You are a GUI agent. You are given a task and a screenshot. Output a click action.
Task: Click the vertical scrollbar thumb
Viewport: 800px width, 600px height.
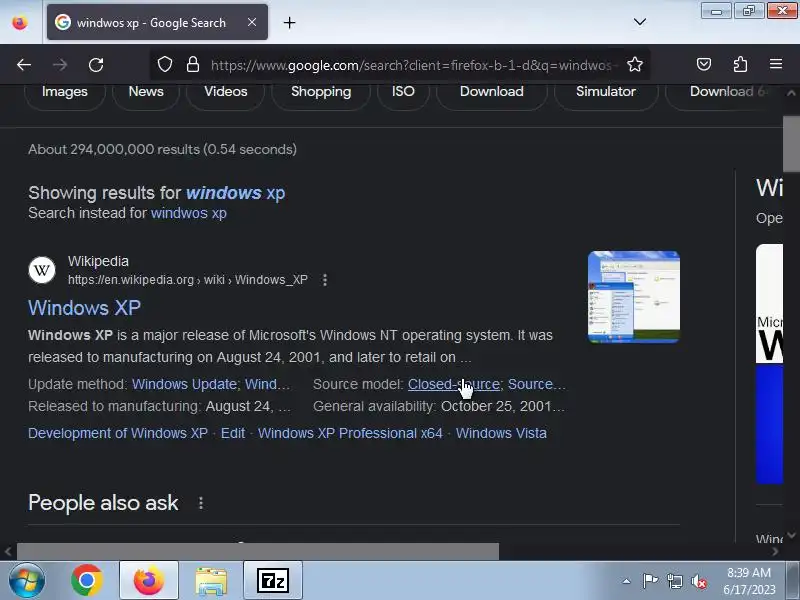(x=791, y=144)
